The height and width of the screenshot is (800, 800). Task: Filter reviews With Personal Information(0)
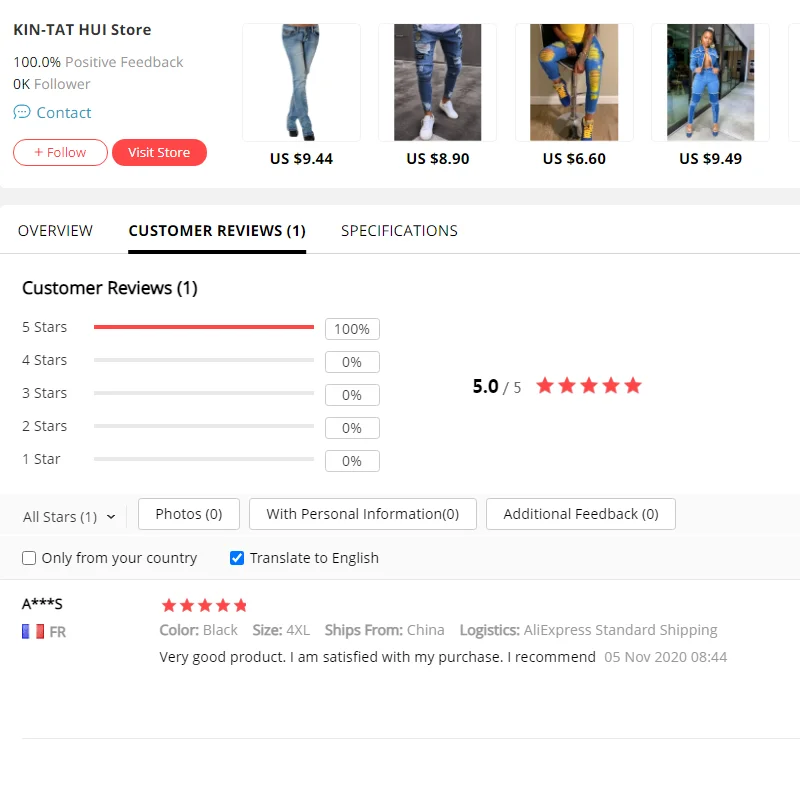pyautogui.click(x=363, y=514)
